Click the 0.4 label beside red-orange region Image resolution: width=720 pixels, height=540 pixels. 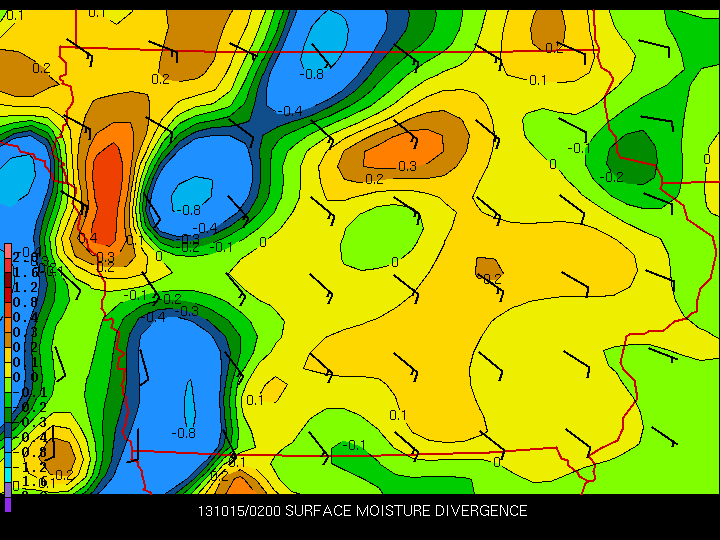click(87, 238)
